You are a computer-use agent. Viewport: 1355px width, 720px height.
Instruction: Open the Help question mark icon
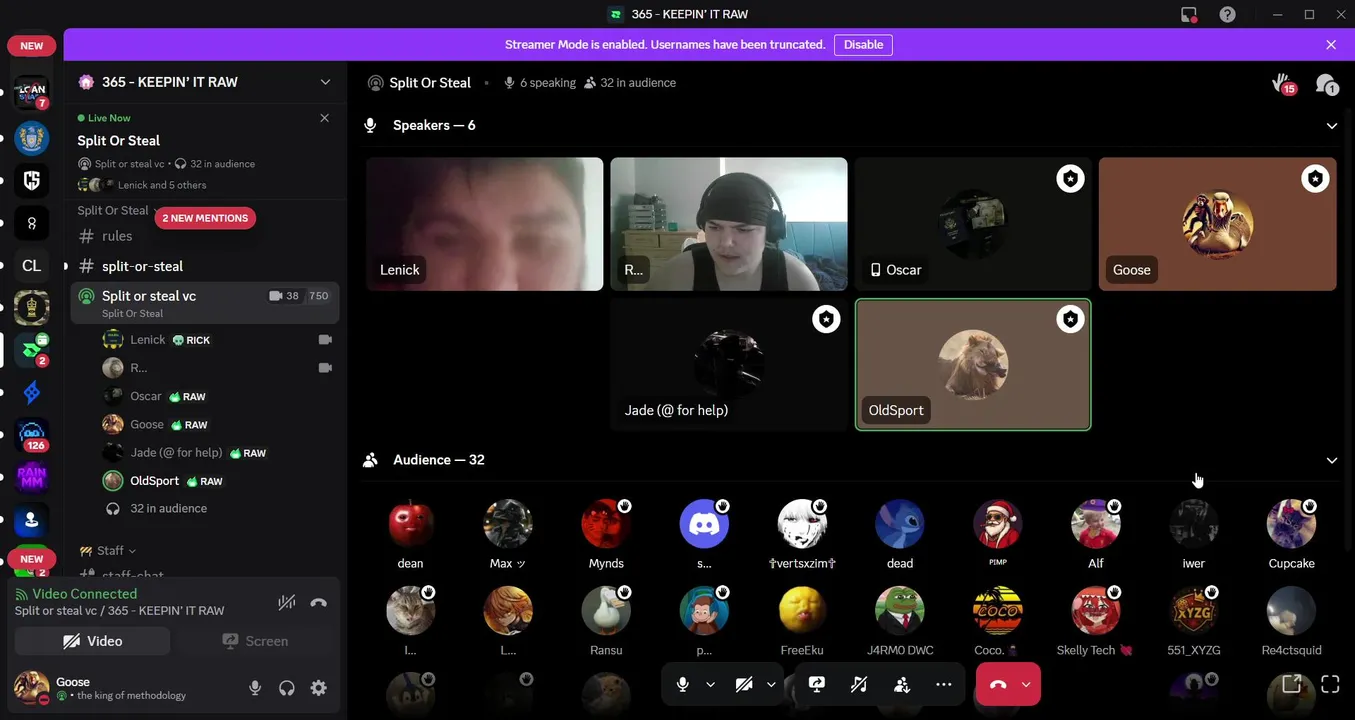(1227, 14)
